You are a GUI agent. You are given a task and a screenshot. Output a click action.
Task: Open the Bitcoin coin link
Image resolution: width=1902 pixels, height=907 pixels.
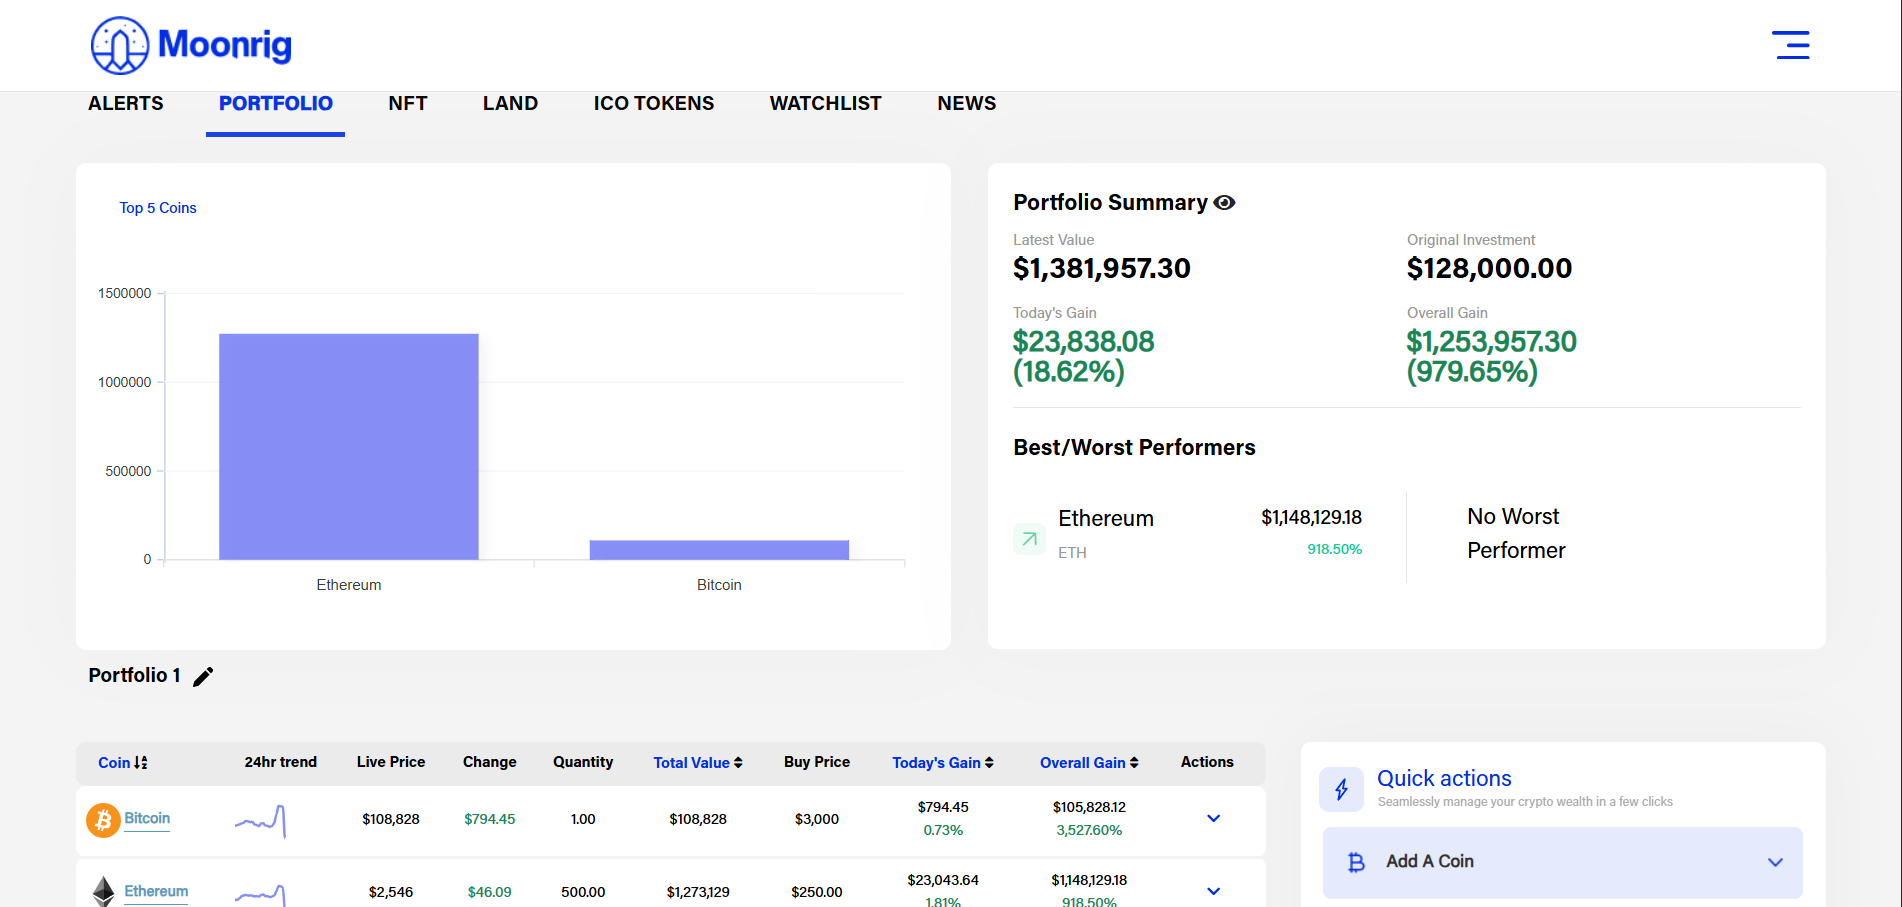147,818
